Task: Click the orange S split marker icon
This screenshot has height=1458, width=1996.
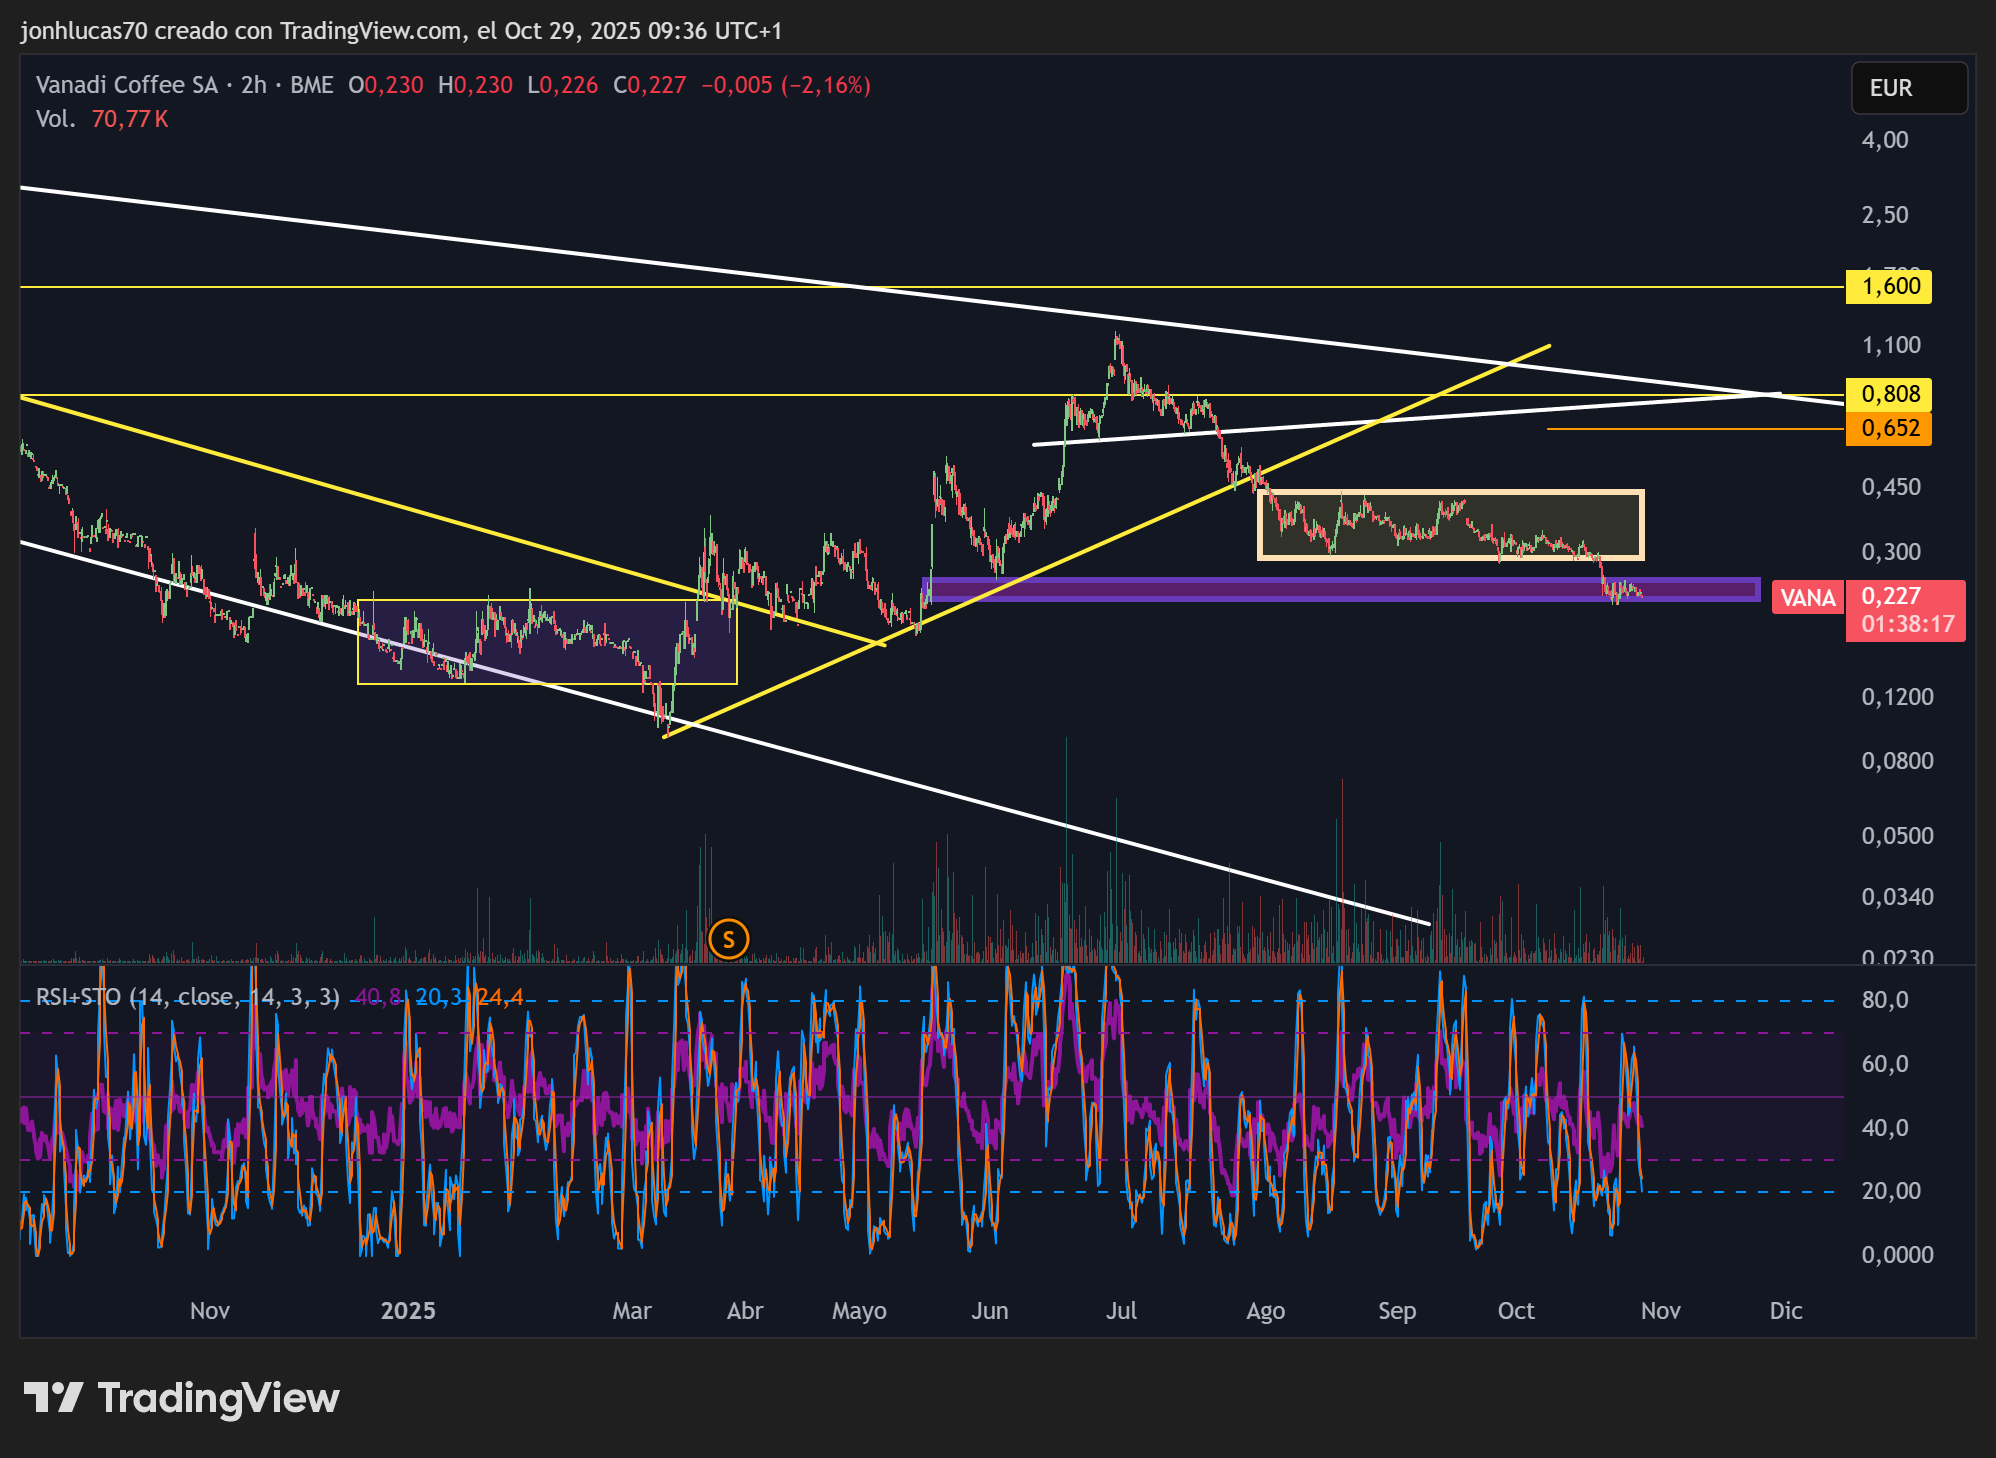Action: pyautogui.click(x=728, y=939)
